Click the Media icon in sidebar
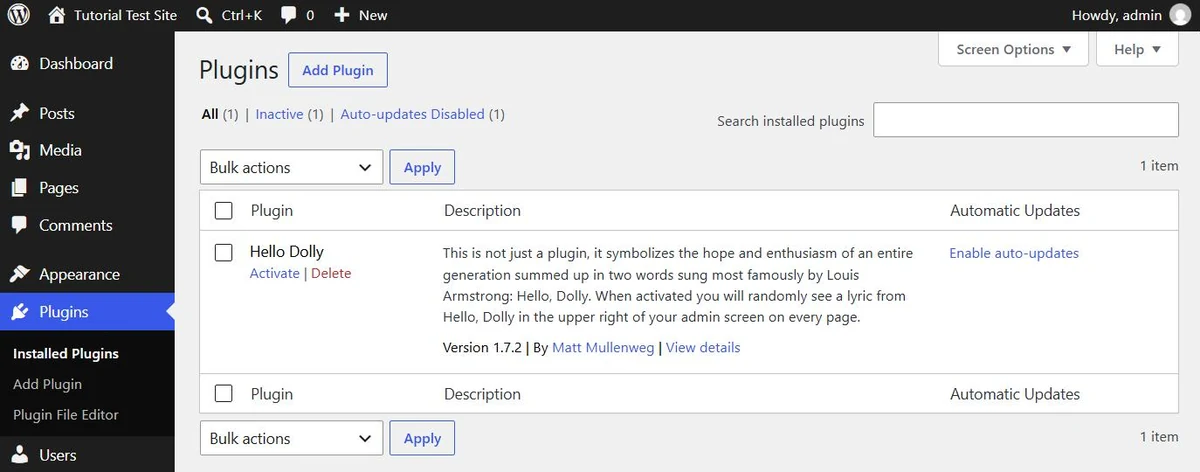Image resolution: width=1200 pixels, height=472 pixels. click(20, 150)
